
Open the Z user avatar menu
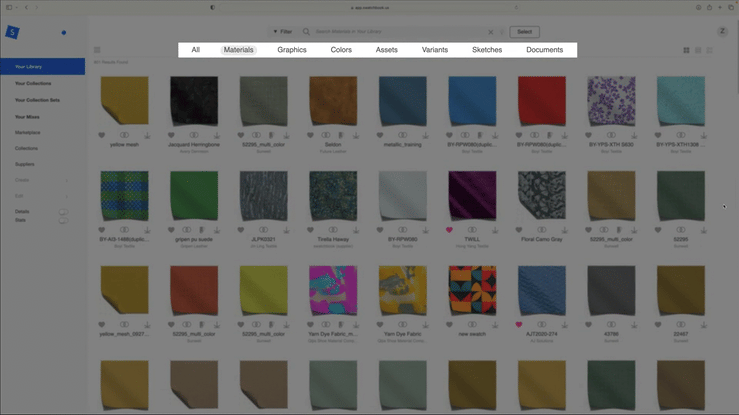[x=722, y=31]
